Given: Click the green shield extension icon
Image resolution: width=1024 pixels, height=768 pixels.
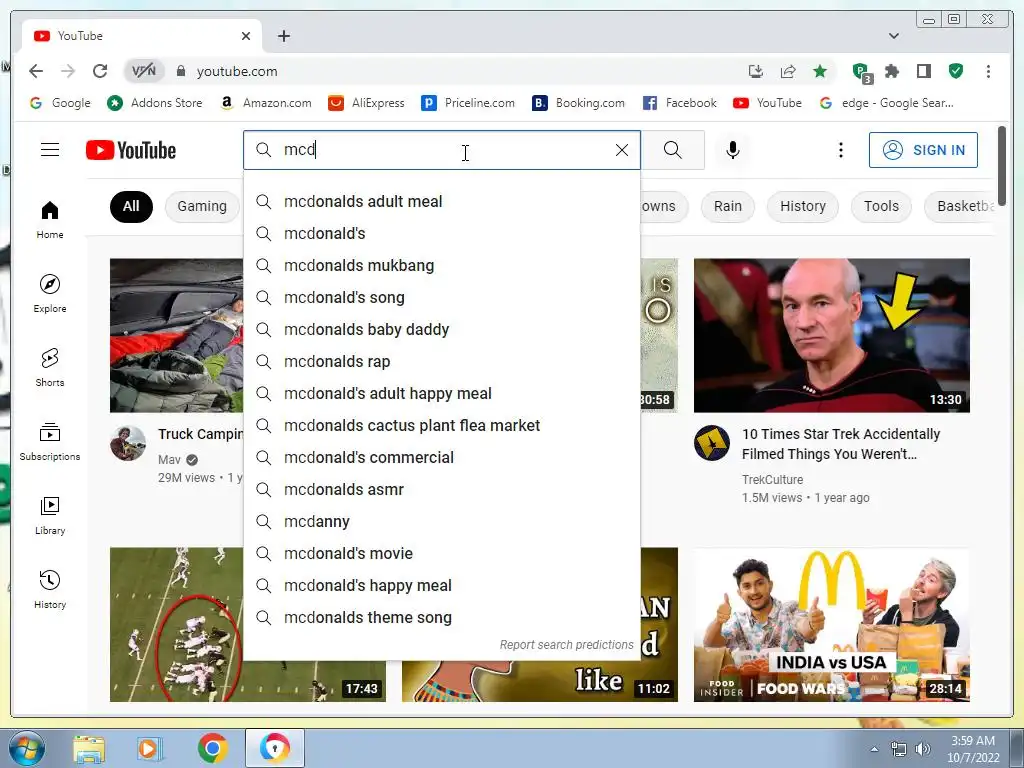Looking at the screenshot, I should pyautogui.click(x=955, y=71).
